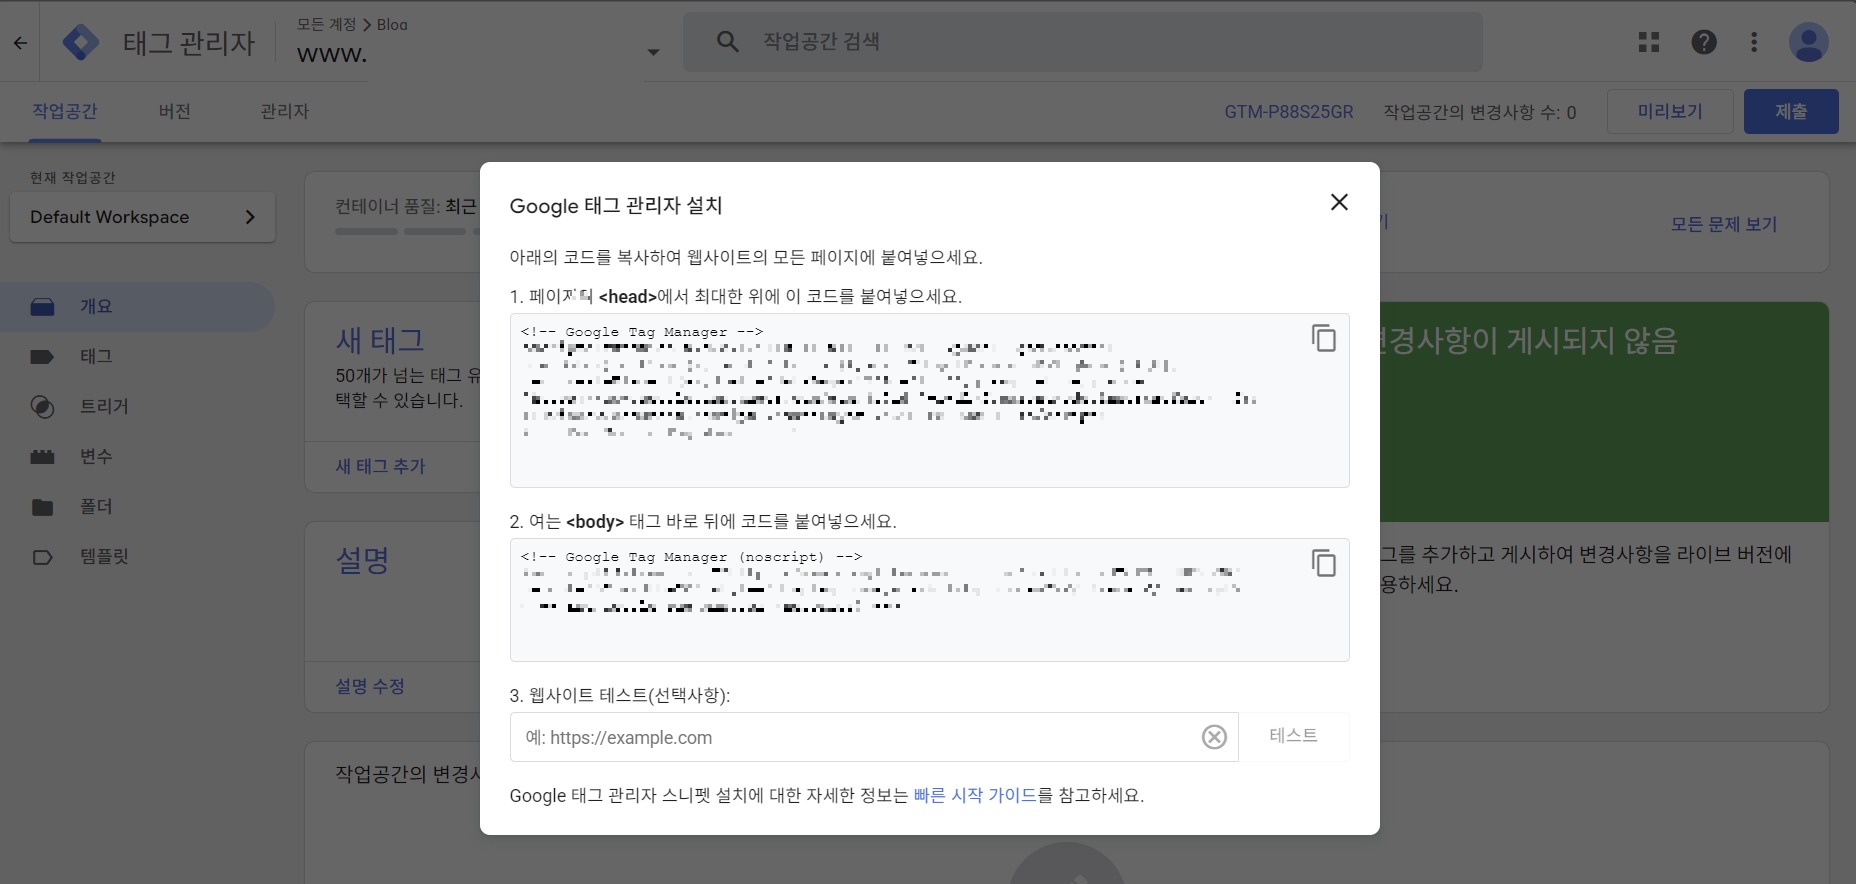Click the 모든 문제 보기 link
This screenshot has height=884, width=1856.
pos(1724,224)
